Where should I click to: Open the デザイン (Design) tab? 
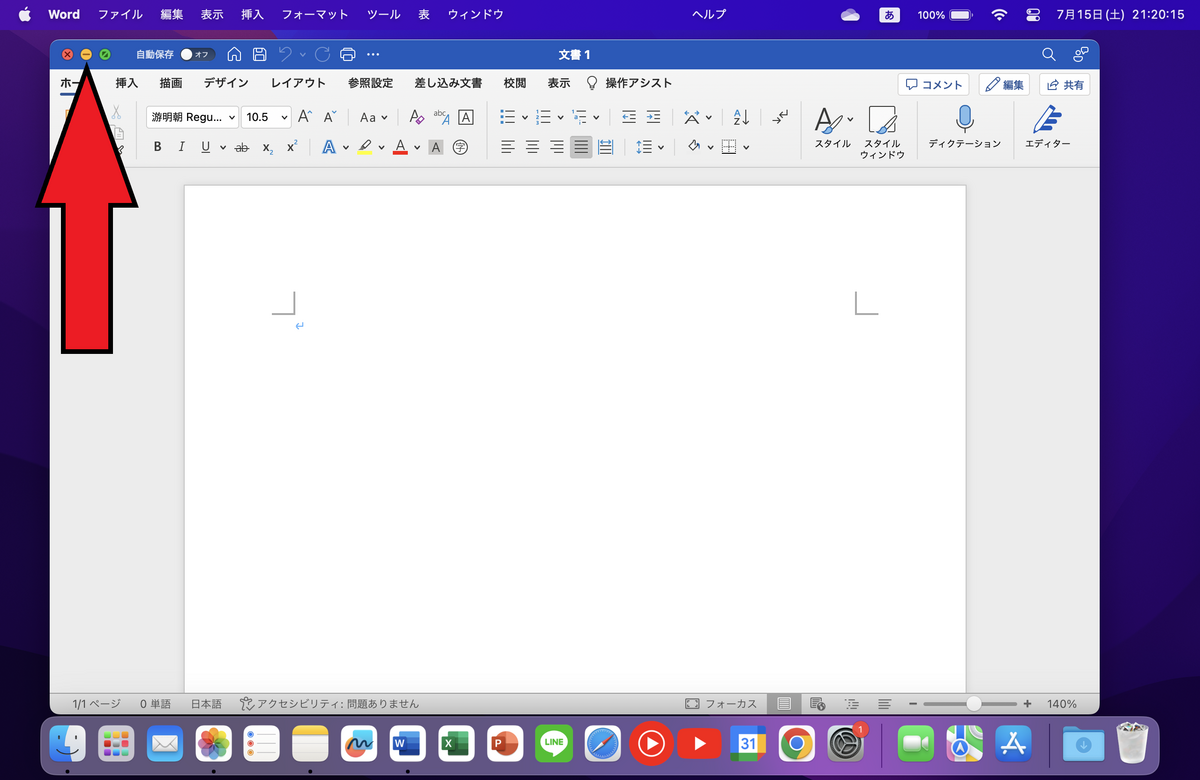tap(226, 84)
